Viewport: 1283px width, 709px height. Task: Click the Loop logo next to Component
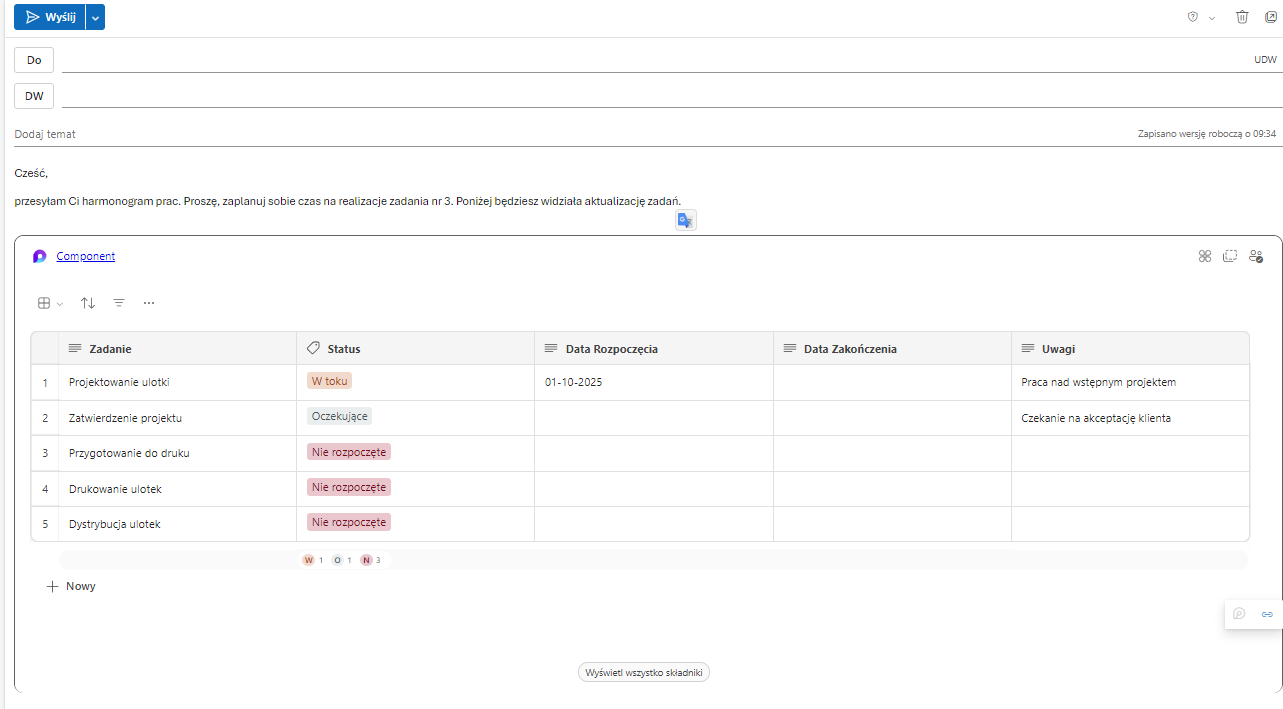[40, 256]
